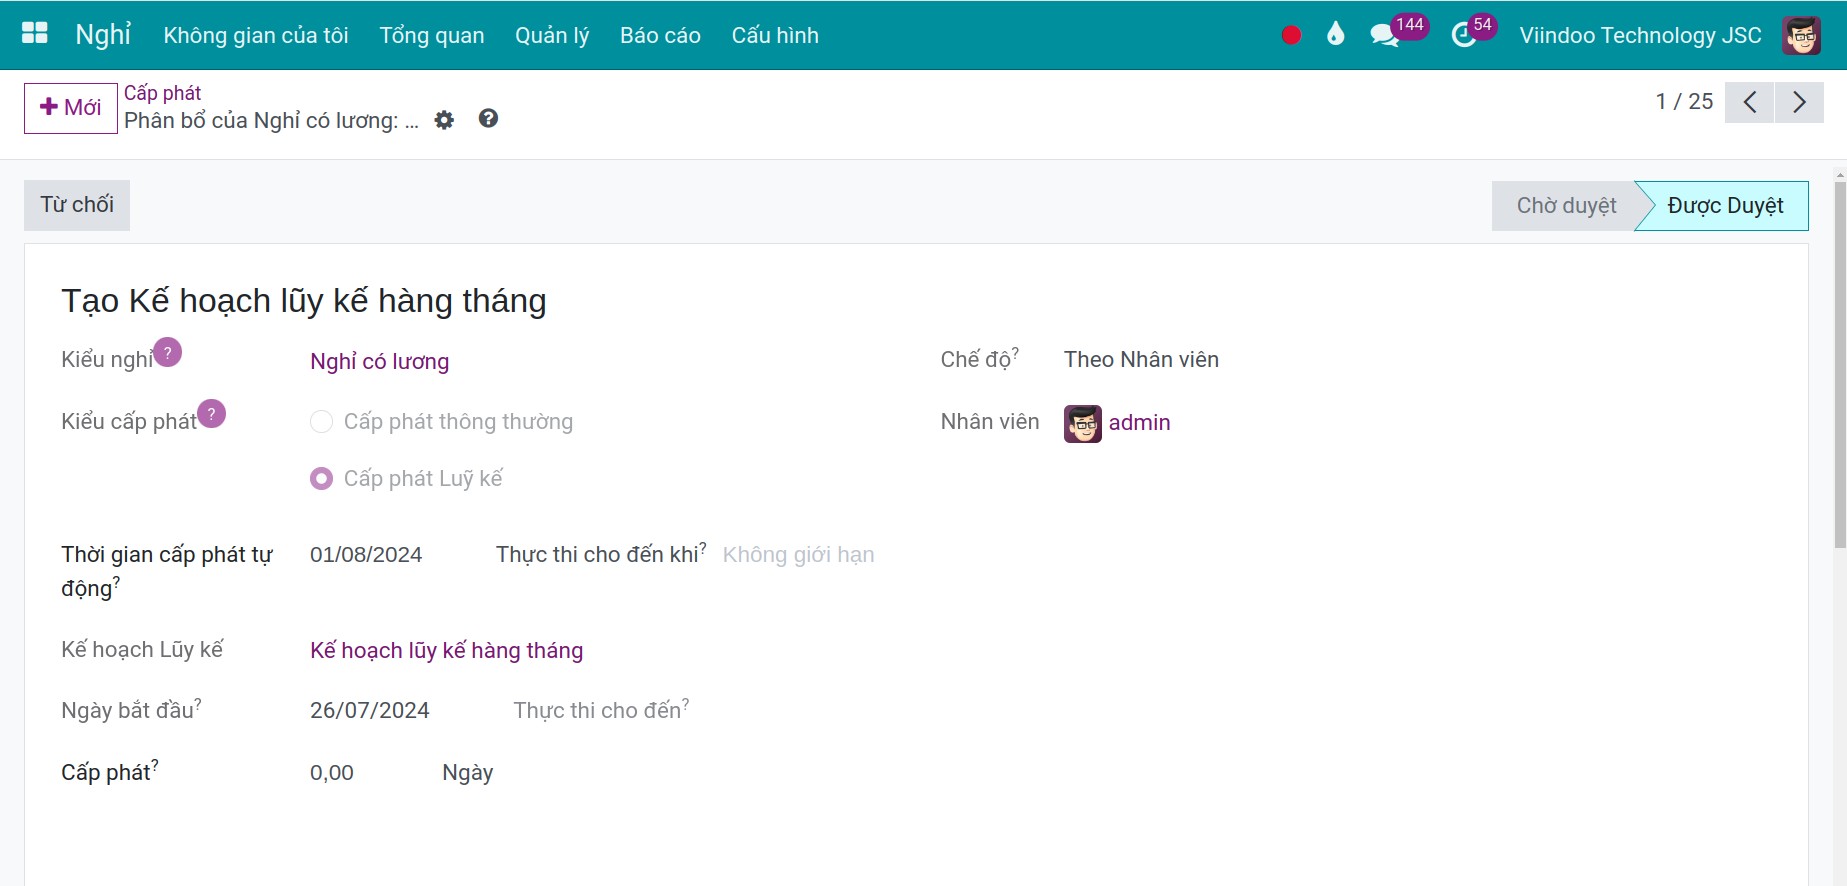Image resolution: width=1847 pixels, height=886 pixels.
Task: Go to next record with right chevron
Action: tap(1799, 102)
